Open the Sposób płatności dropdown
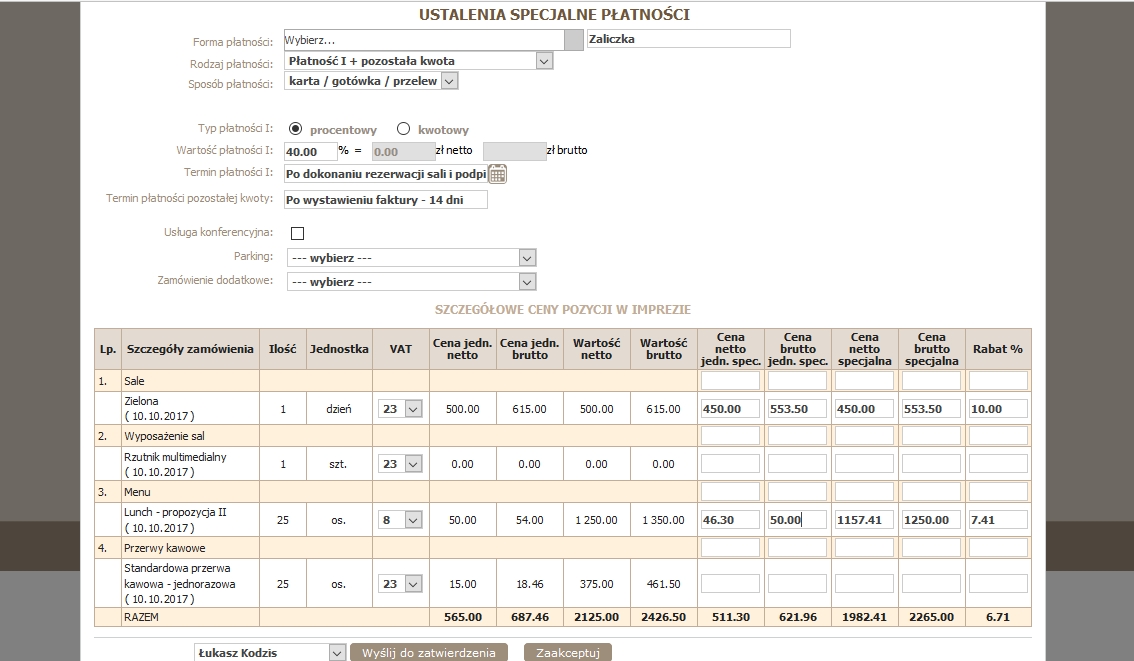This screenshot has height=661, width=1134. coord(371,82)
